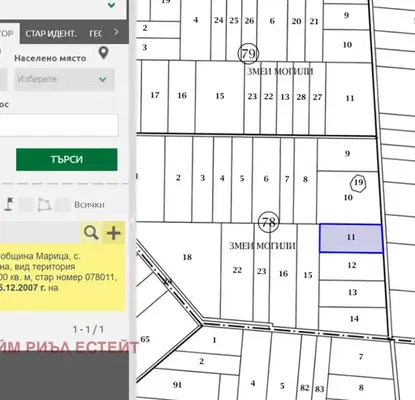The width and height of the screenshot is (415, 400).
Task: Open the Населено място dropdown
Action: point(64,79)
